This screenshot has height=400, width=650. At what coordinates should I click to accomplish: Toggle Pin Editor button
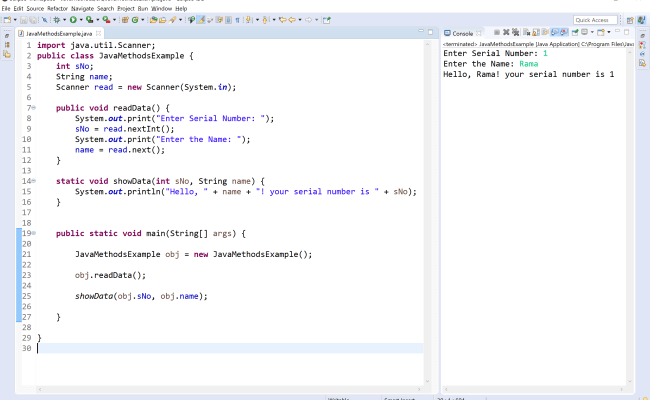(327, 20)
